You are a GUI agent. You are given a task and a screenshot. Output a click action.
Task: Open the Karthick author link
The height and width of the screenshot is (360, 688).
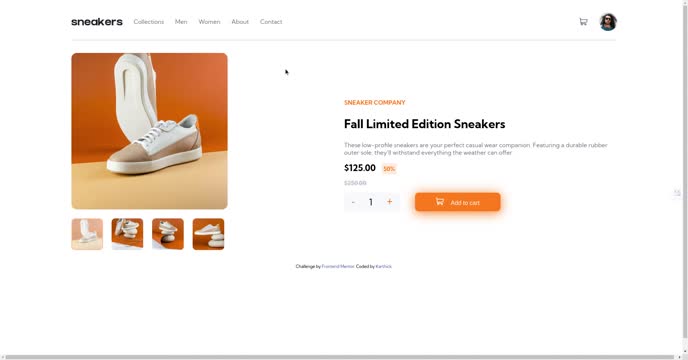point(383,266)
